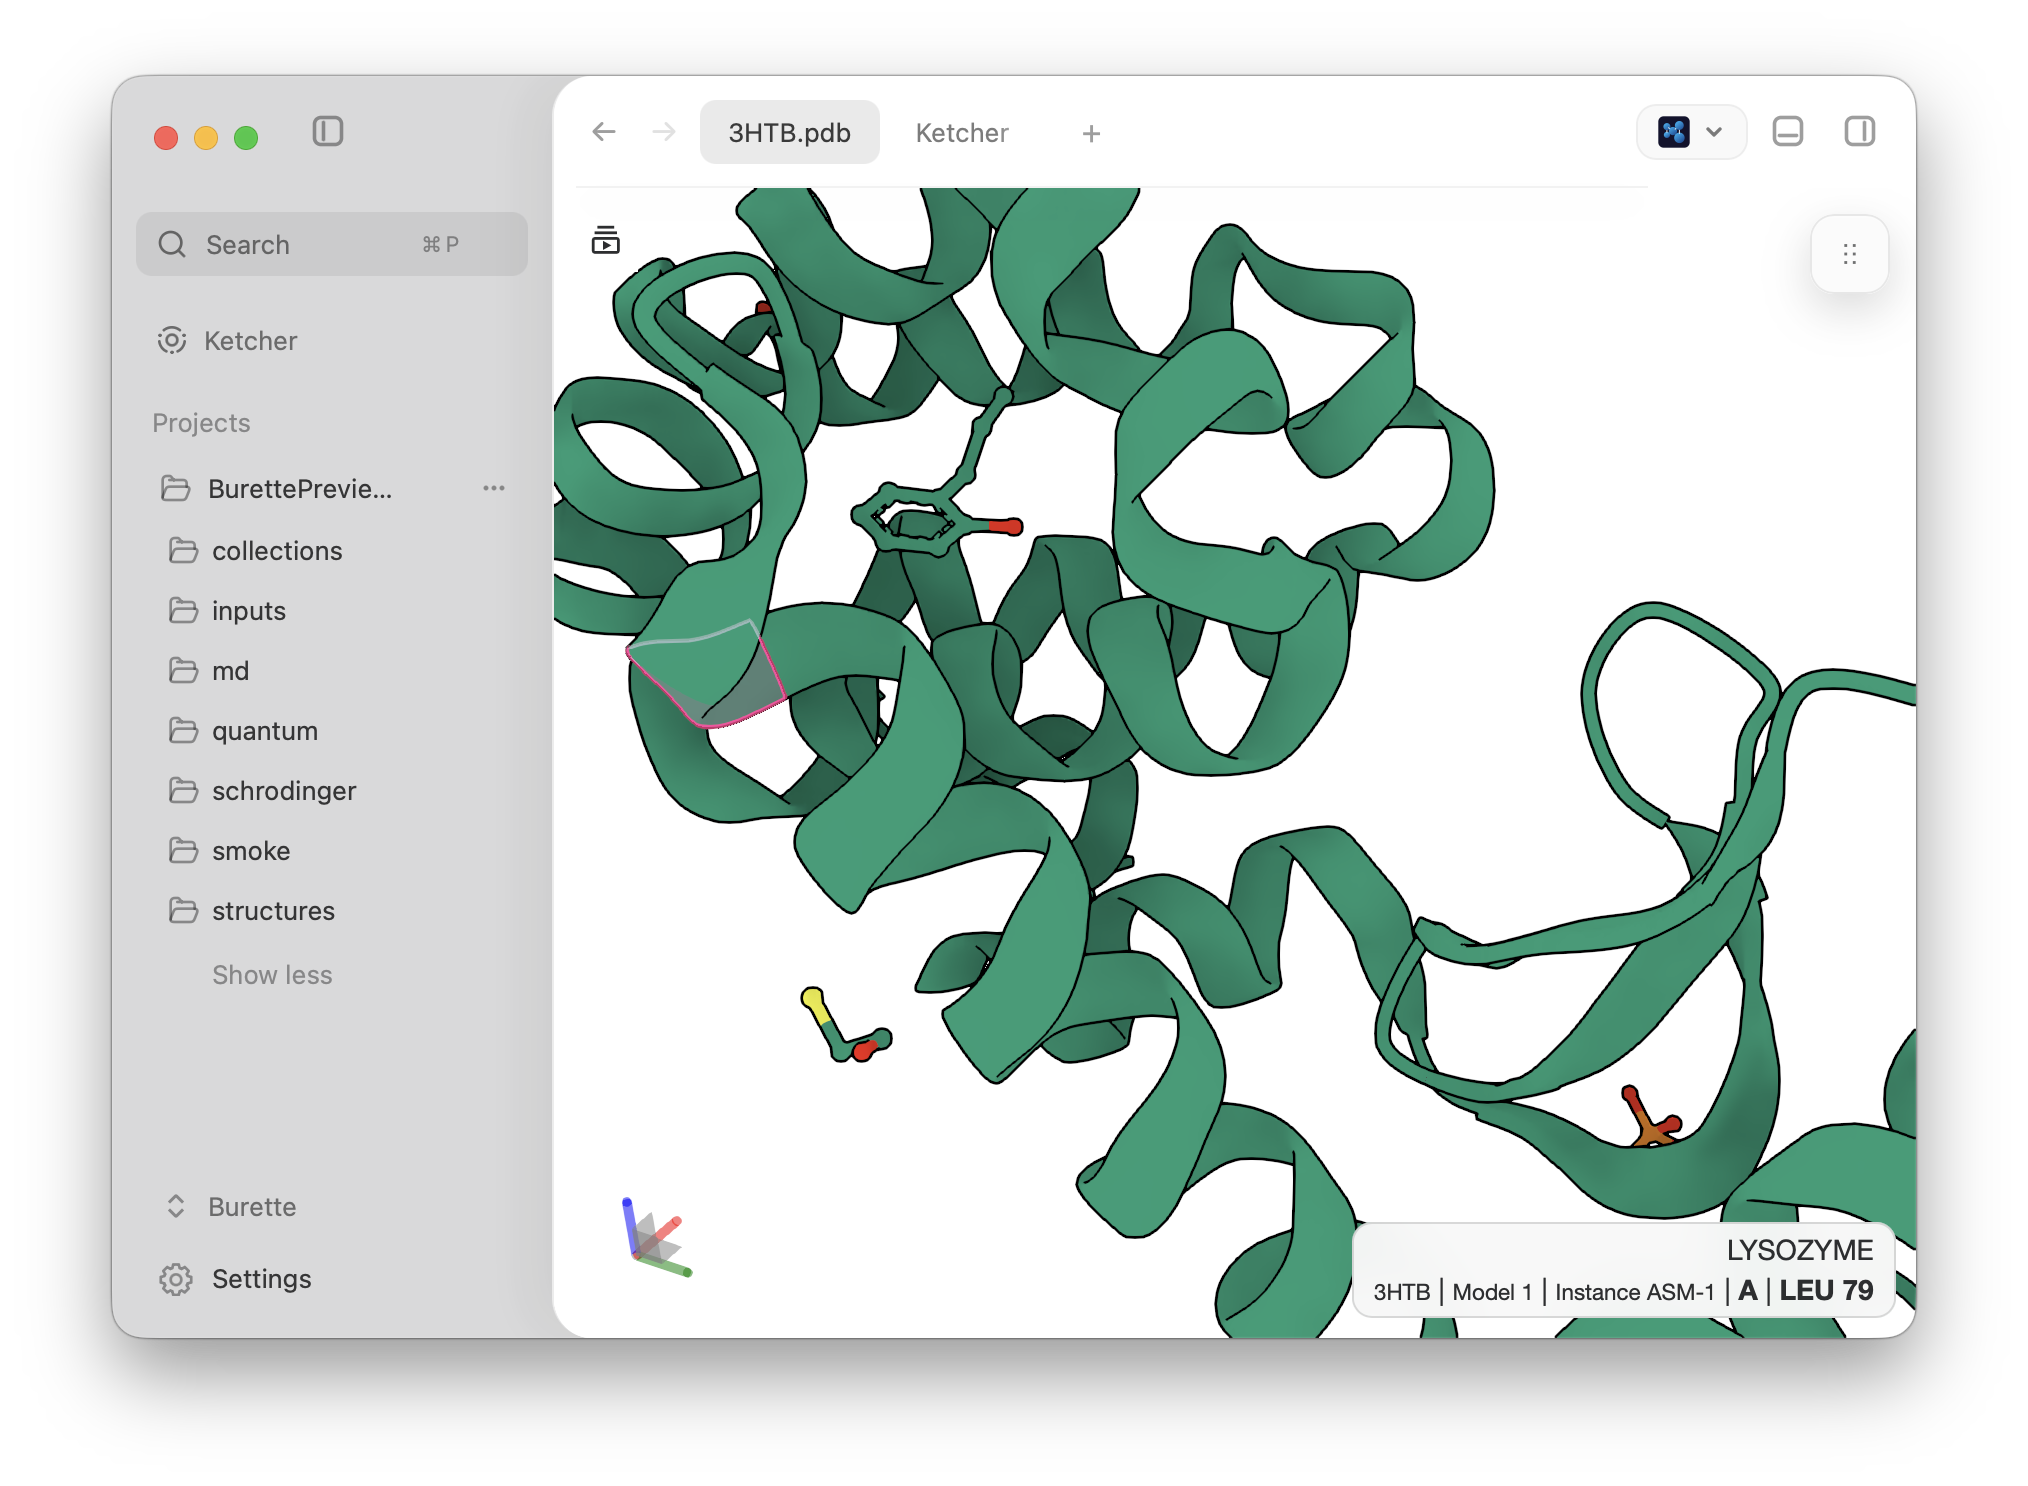Viewport: 2028px width, 1486px height.
Task: Open the molecule viewer mode dropdown
Action: (x=1691, y=132)
